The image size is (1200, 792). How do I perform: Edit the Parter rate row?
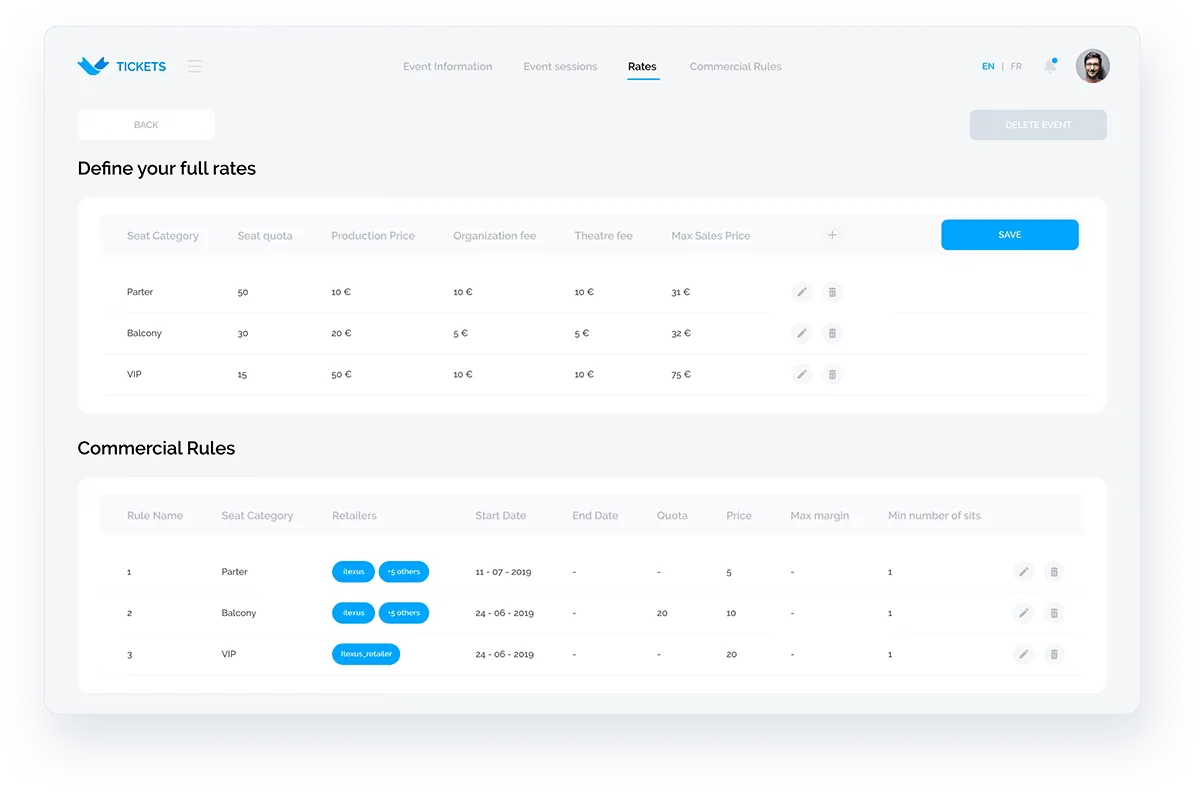[x=801, y=292]
